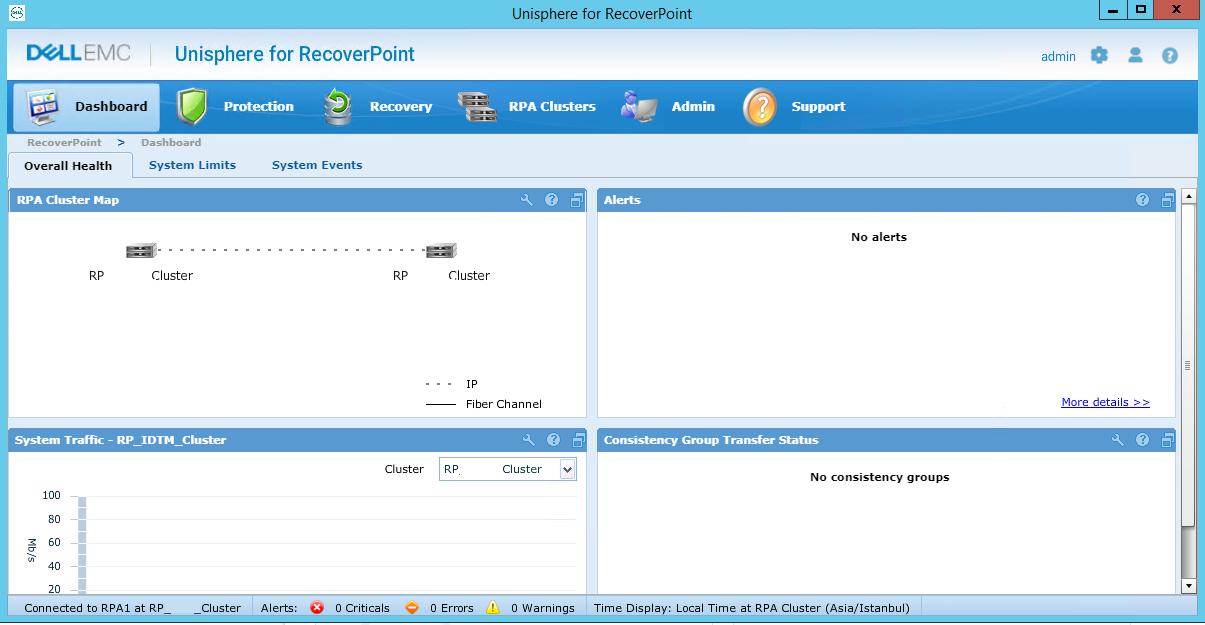Click the '0 Errors' count text

452,607
